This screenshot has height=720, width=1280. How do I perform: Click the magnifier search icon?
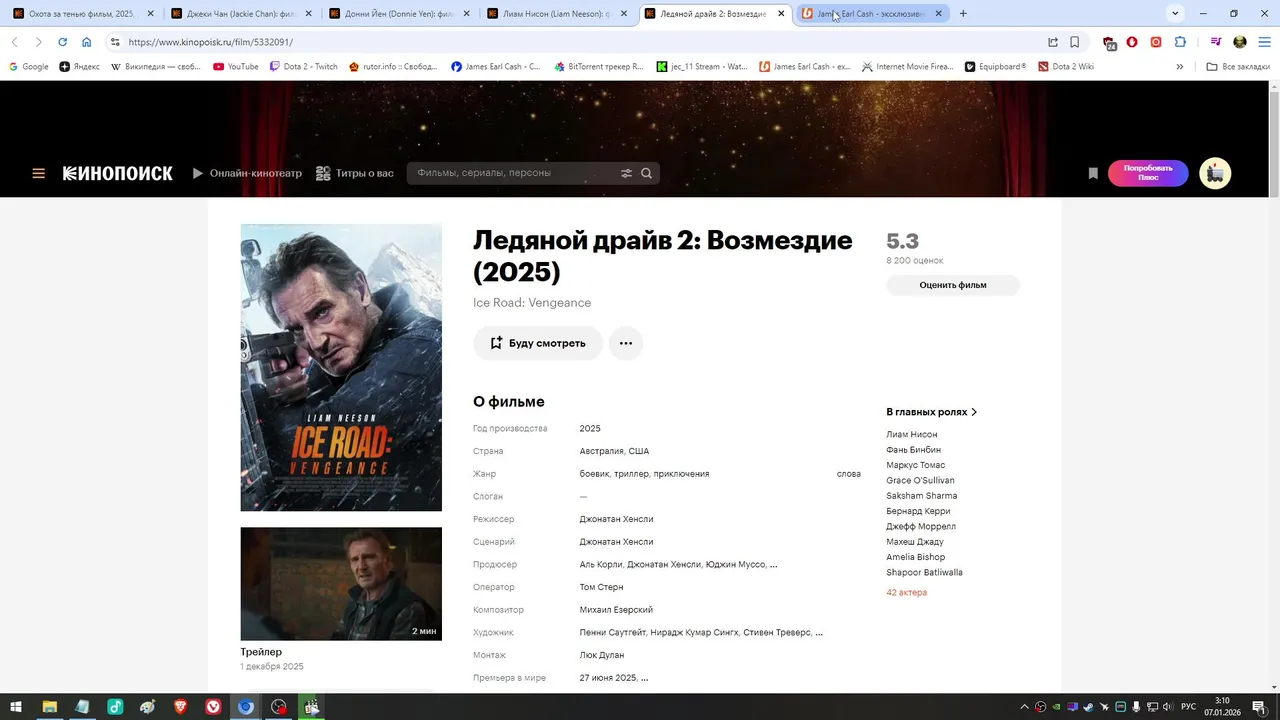point(647,173)
